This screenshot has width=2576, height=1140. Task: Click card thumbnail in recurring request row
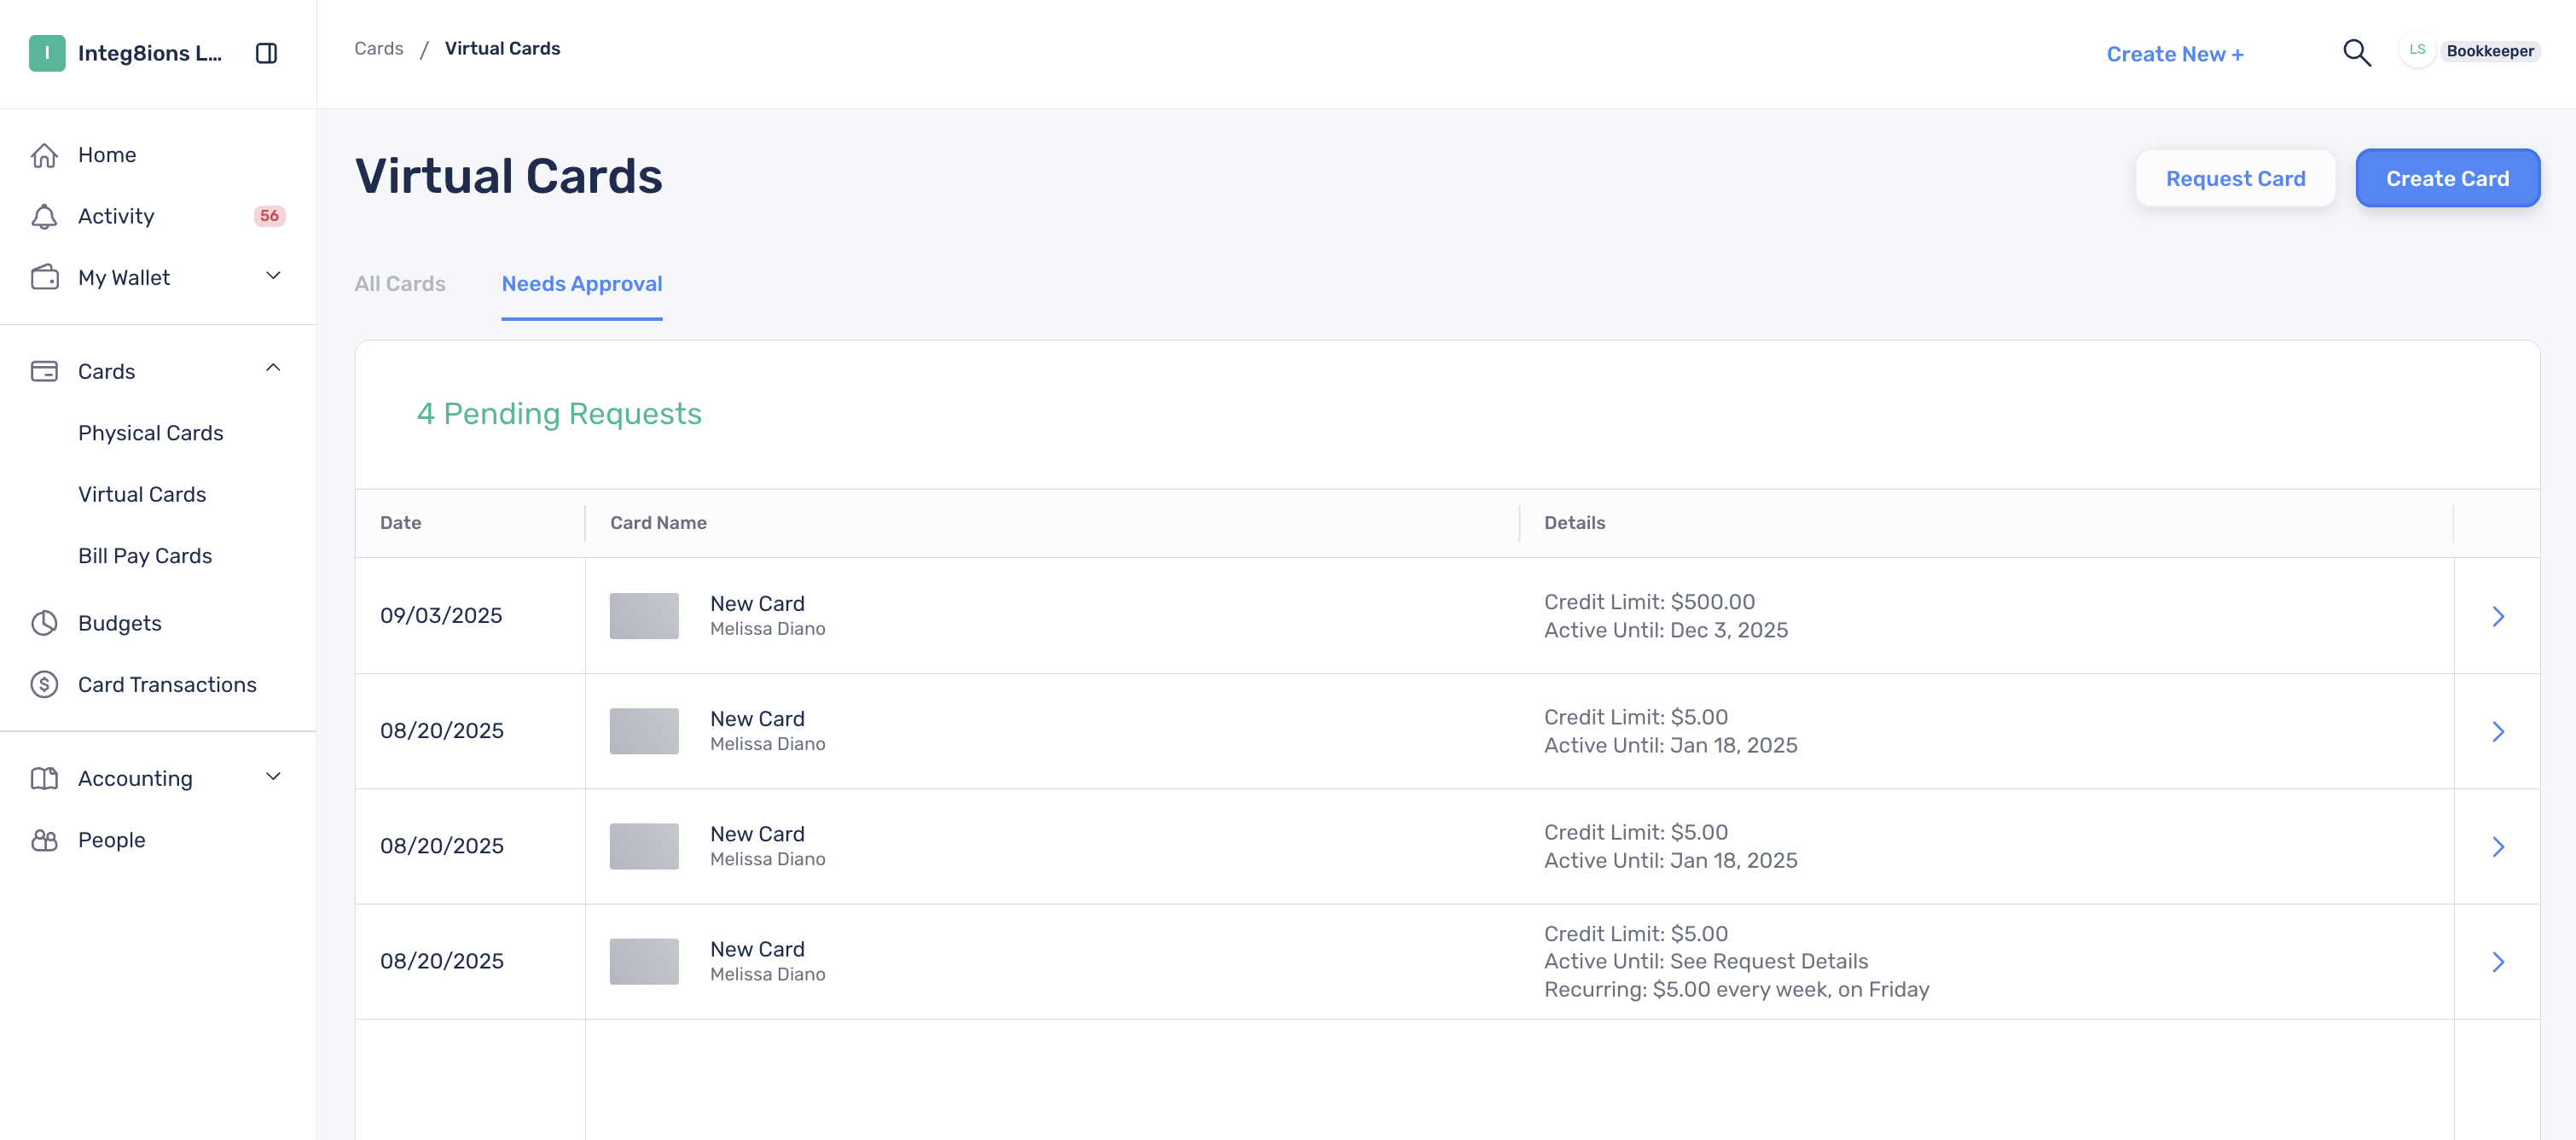click(644, 961)
